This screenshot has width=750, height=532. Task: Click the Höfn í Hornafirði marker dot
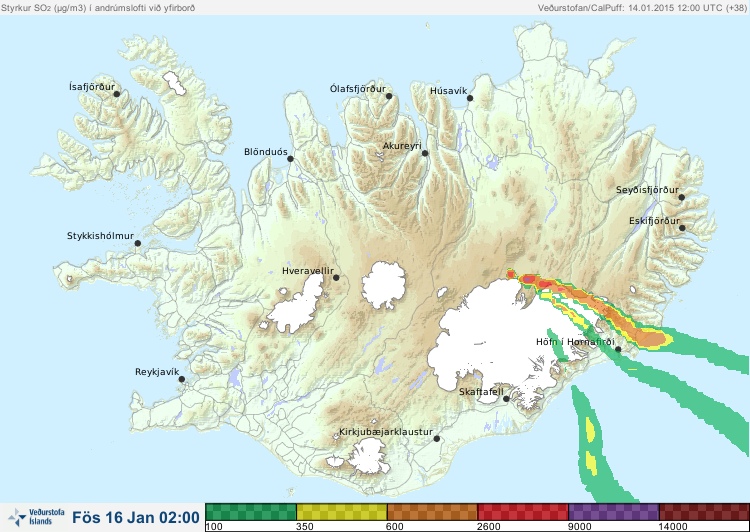pos(618,349)
